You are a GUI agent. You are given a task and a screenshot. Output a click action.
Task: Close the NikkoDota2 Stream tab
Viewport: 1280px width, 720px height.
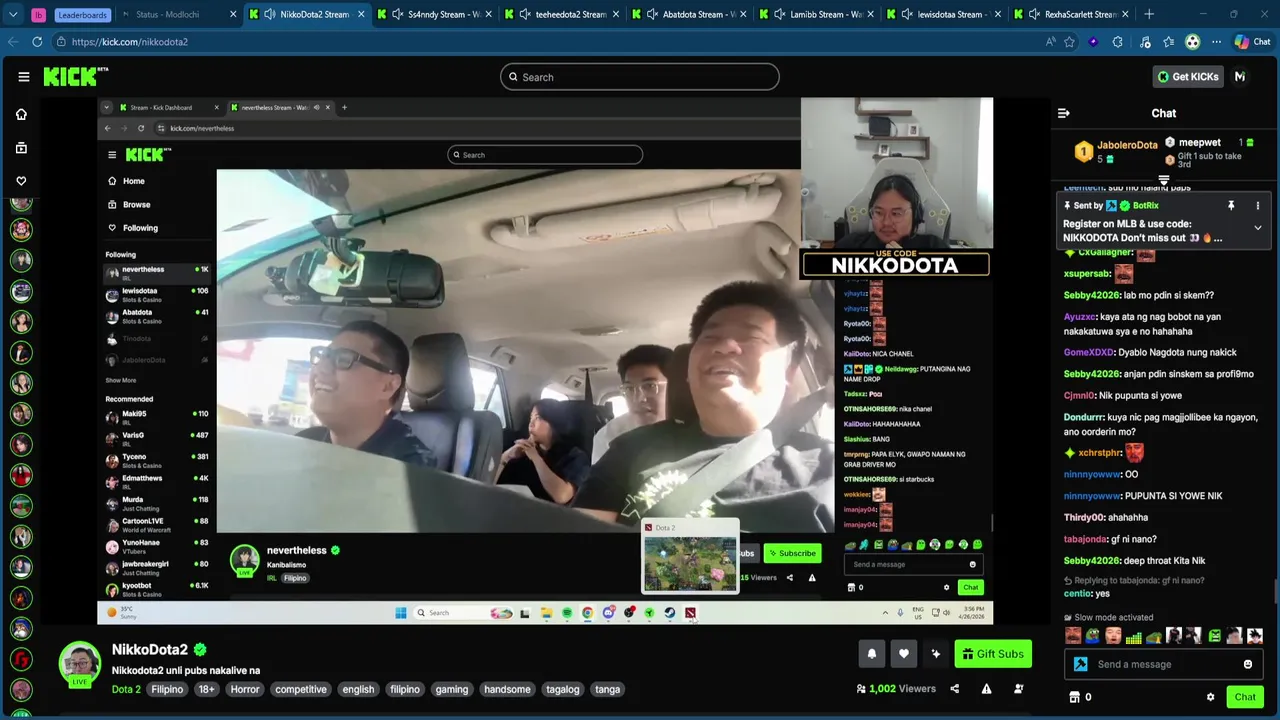point(361,14)
